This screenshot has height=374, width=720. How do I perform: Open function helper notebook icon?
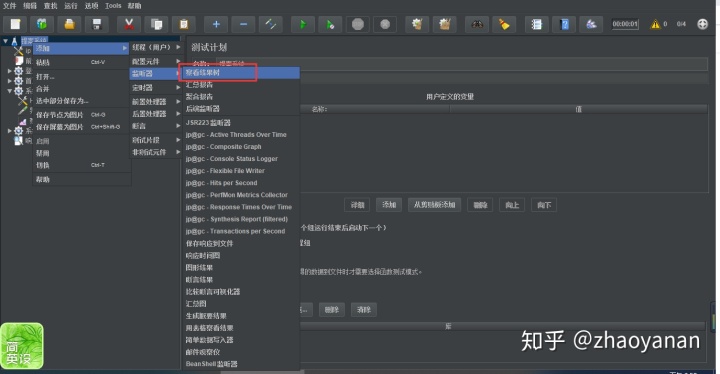coord(537,24)
